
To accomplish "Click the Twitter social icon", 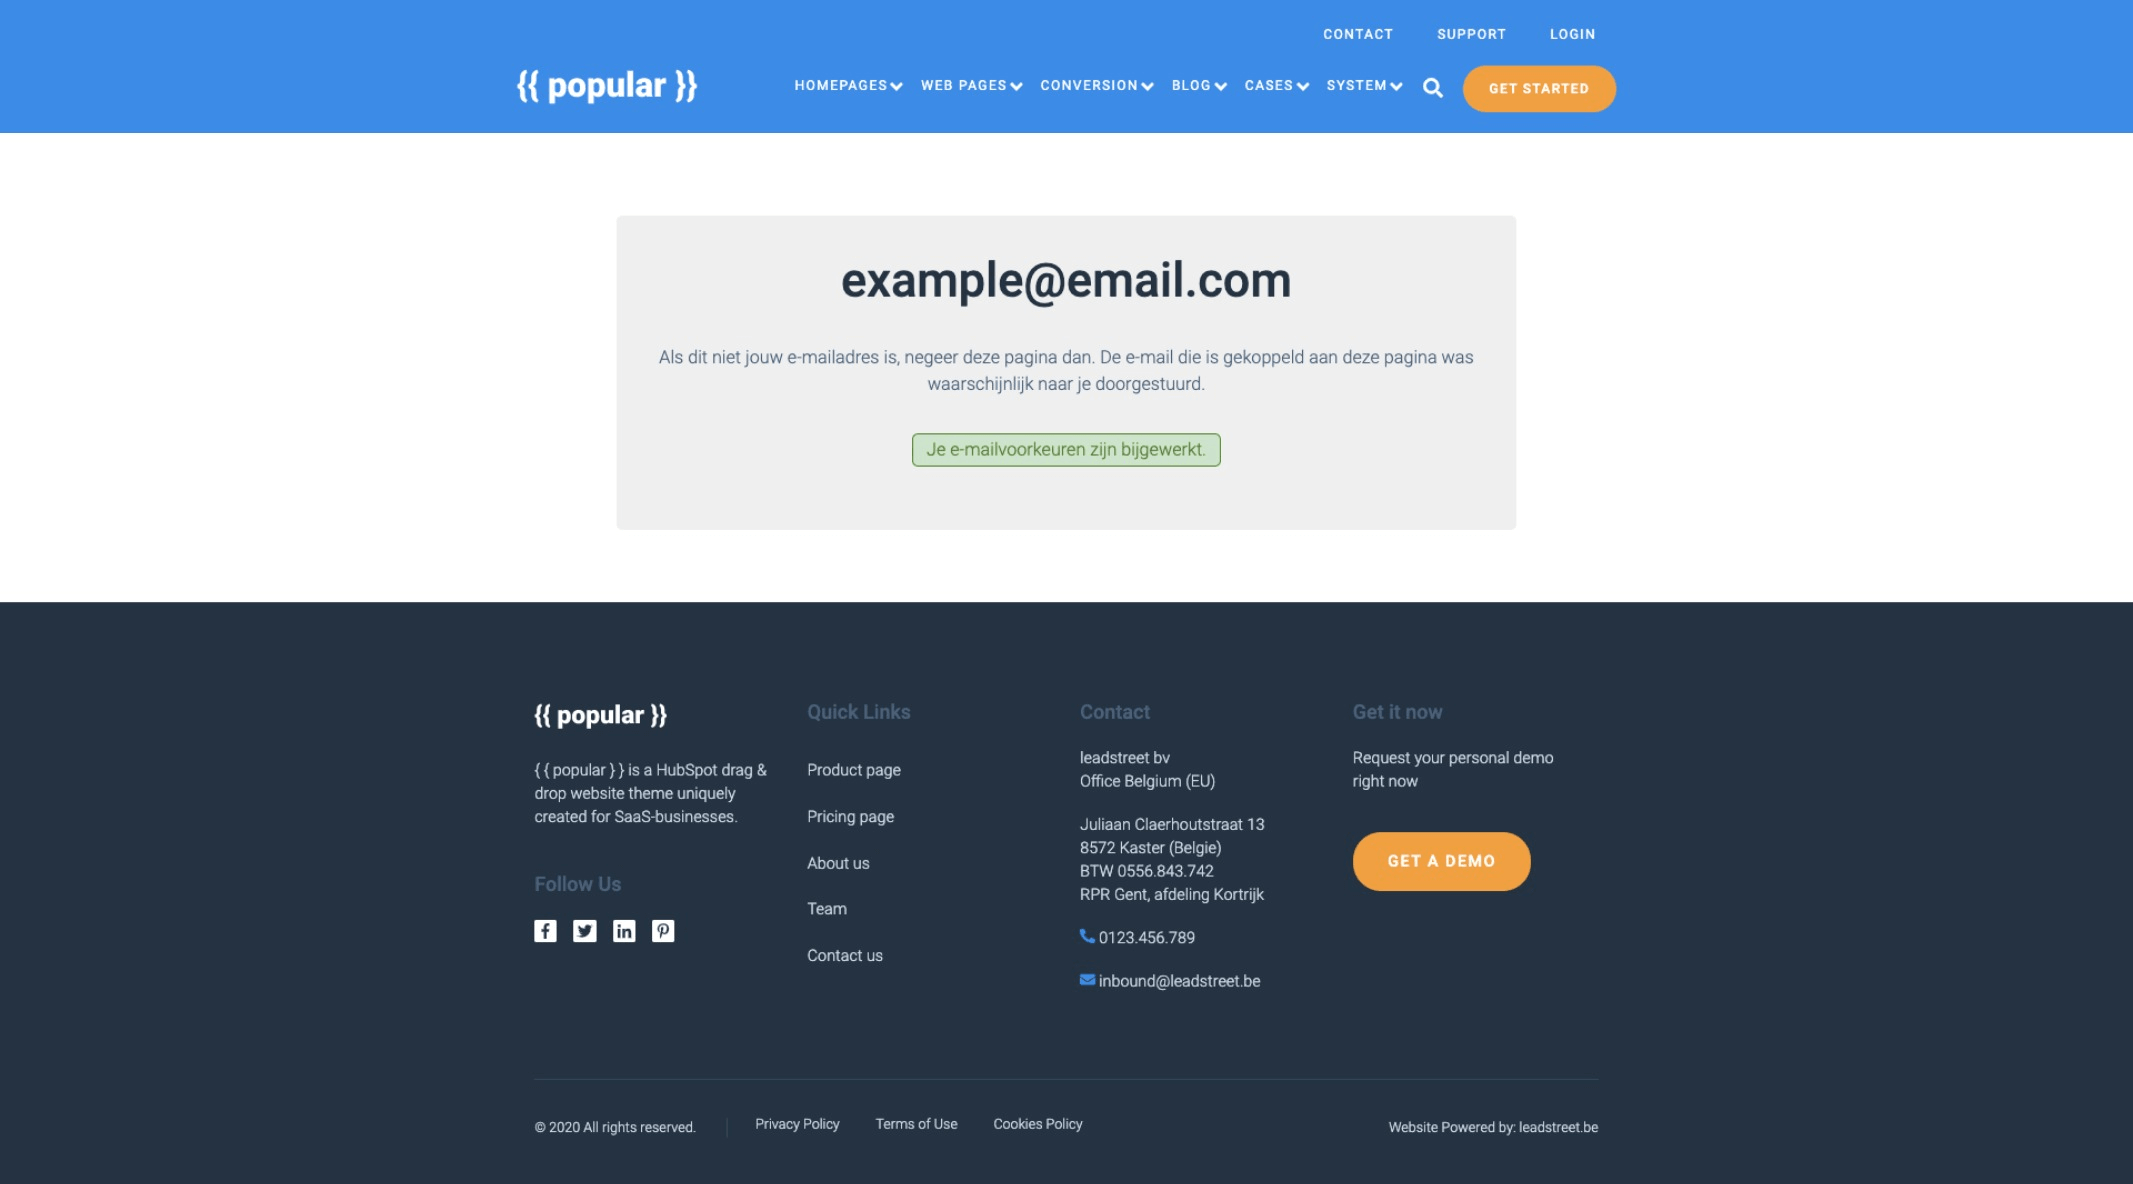I will tap(585, 930).
